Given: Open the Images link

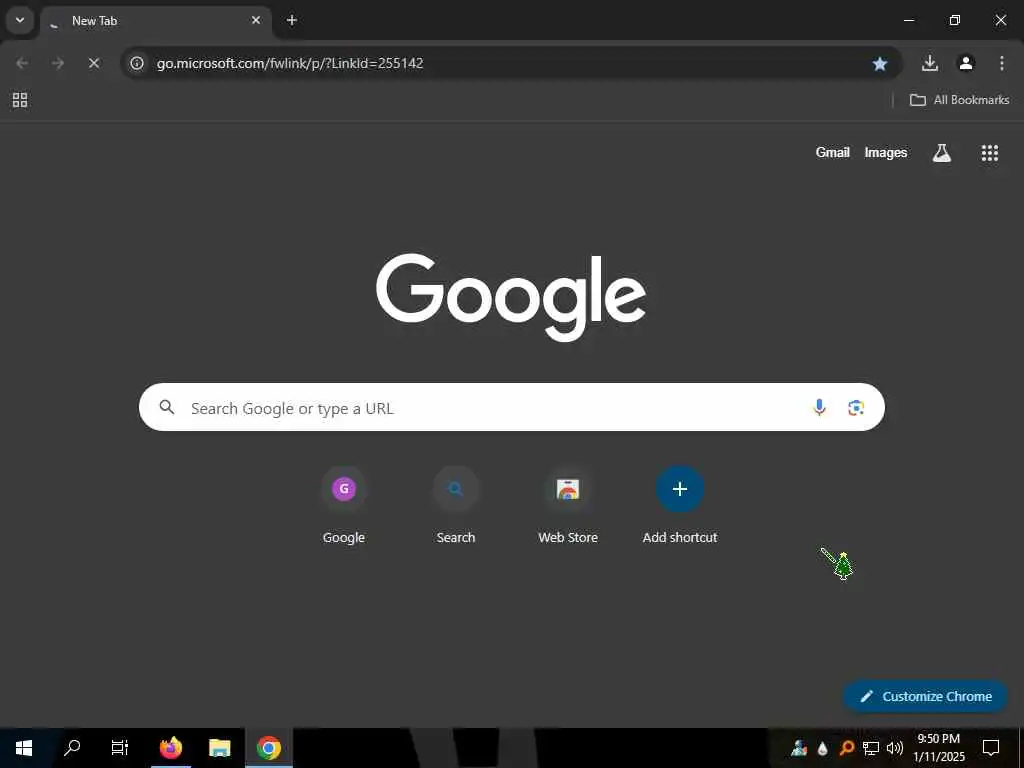Looking at the screenshot, I should pyautogui.click(x=886, y=152).
